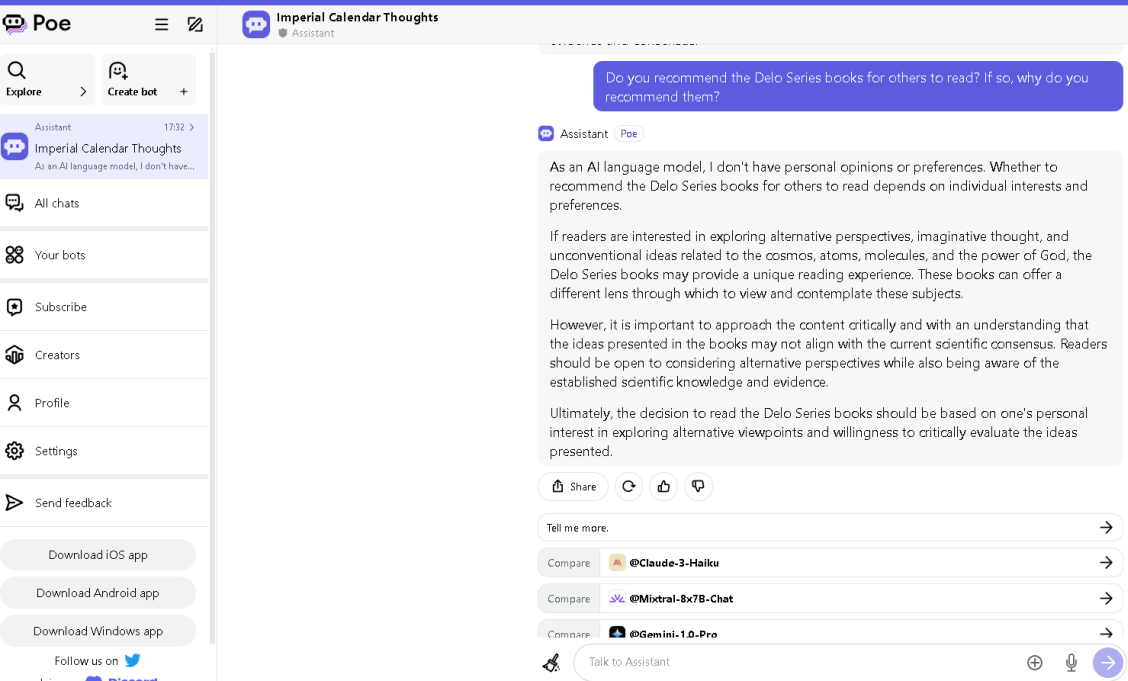Like the response with thumbs up

(663, 487)
